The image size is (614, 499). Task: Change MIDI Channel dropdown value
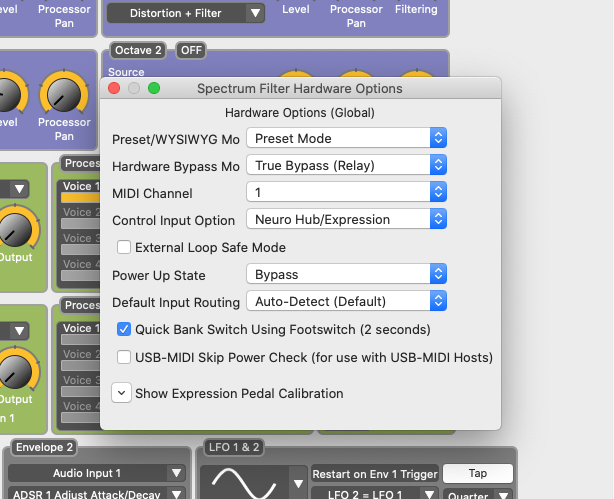(347, 192)
